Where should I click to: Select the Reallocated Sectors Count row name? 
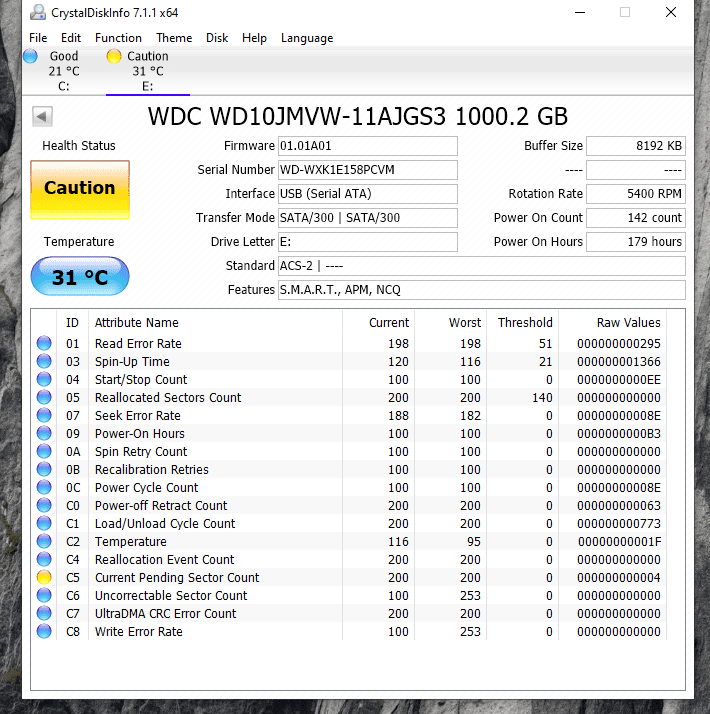168,398
